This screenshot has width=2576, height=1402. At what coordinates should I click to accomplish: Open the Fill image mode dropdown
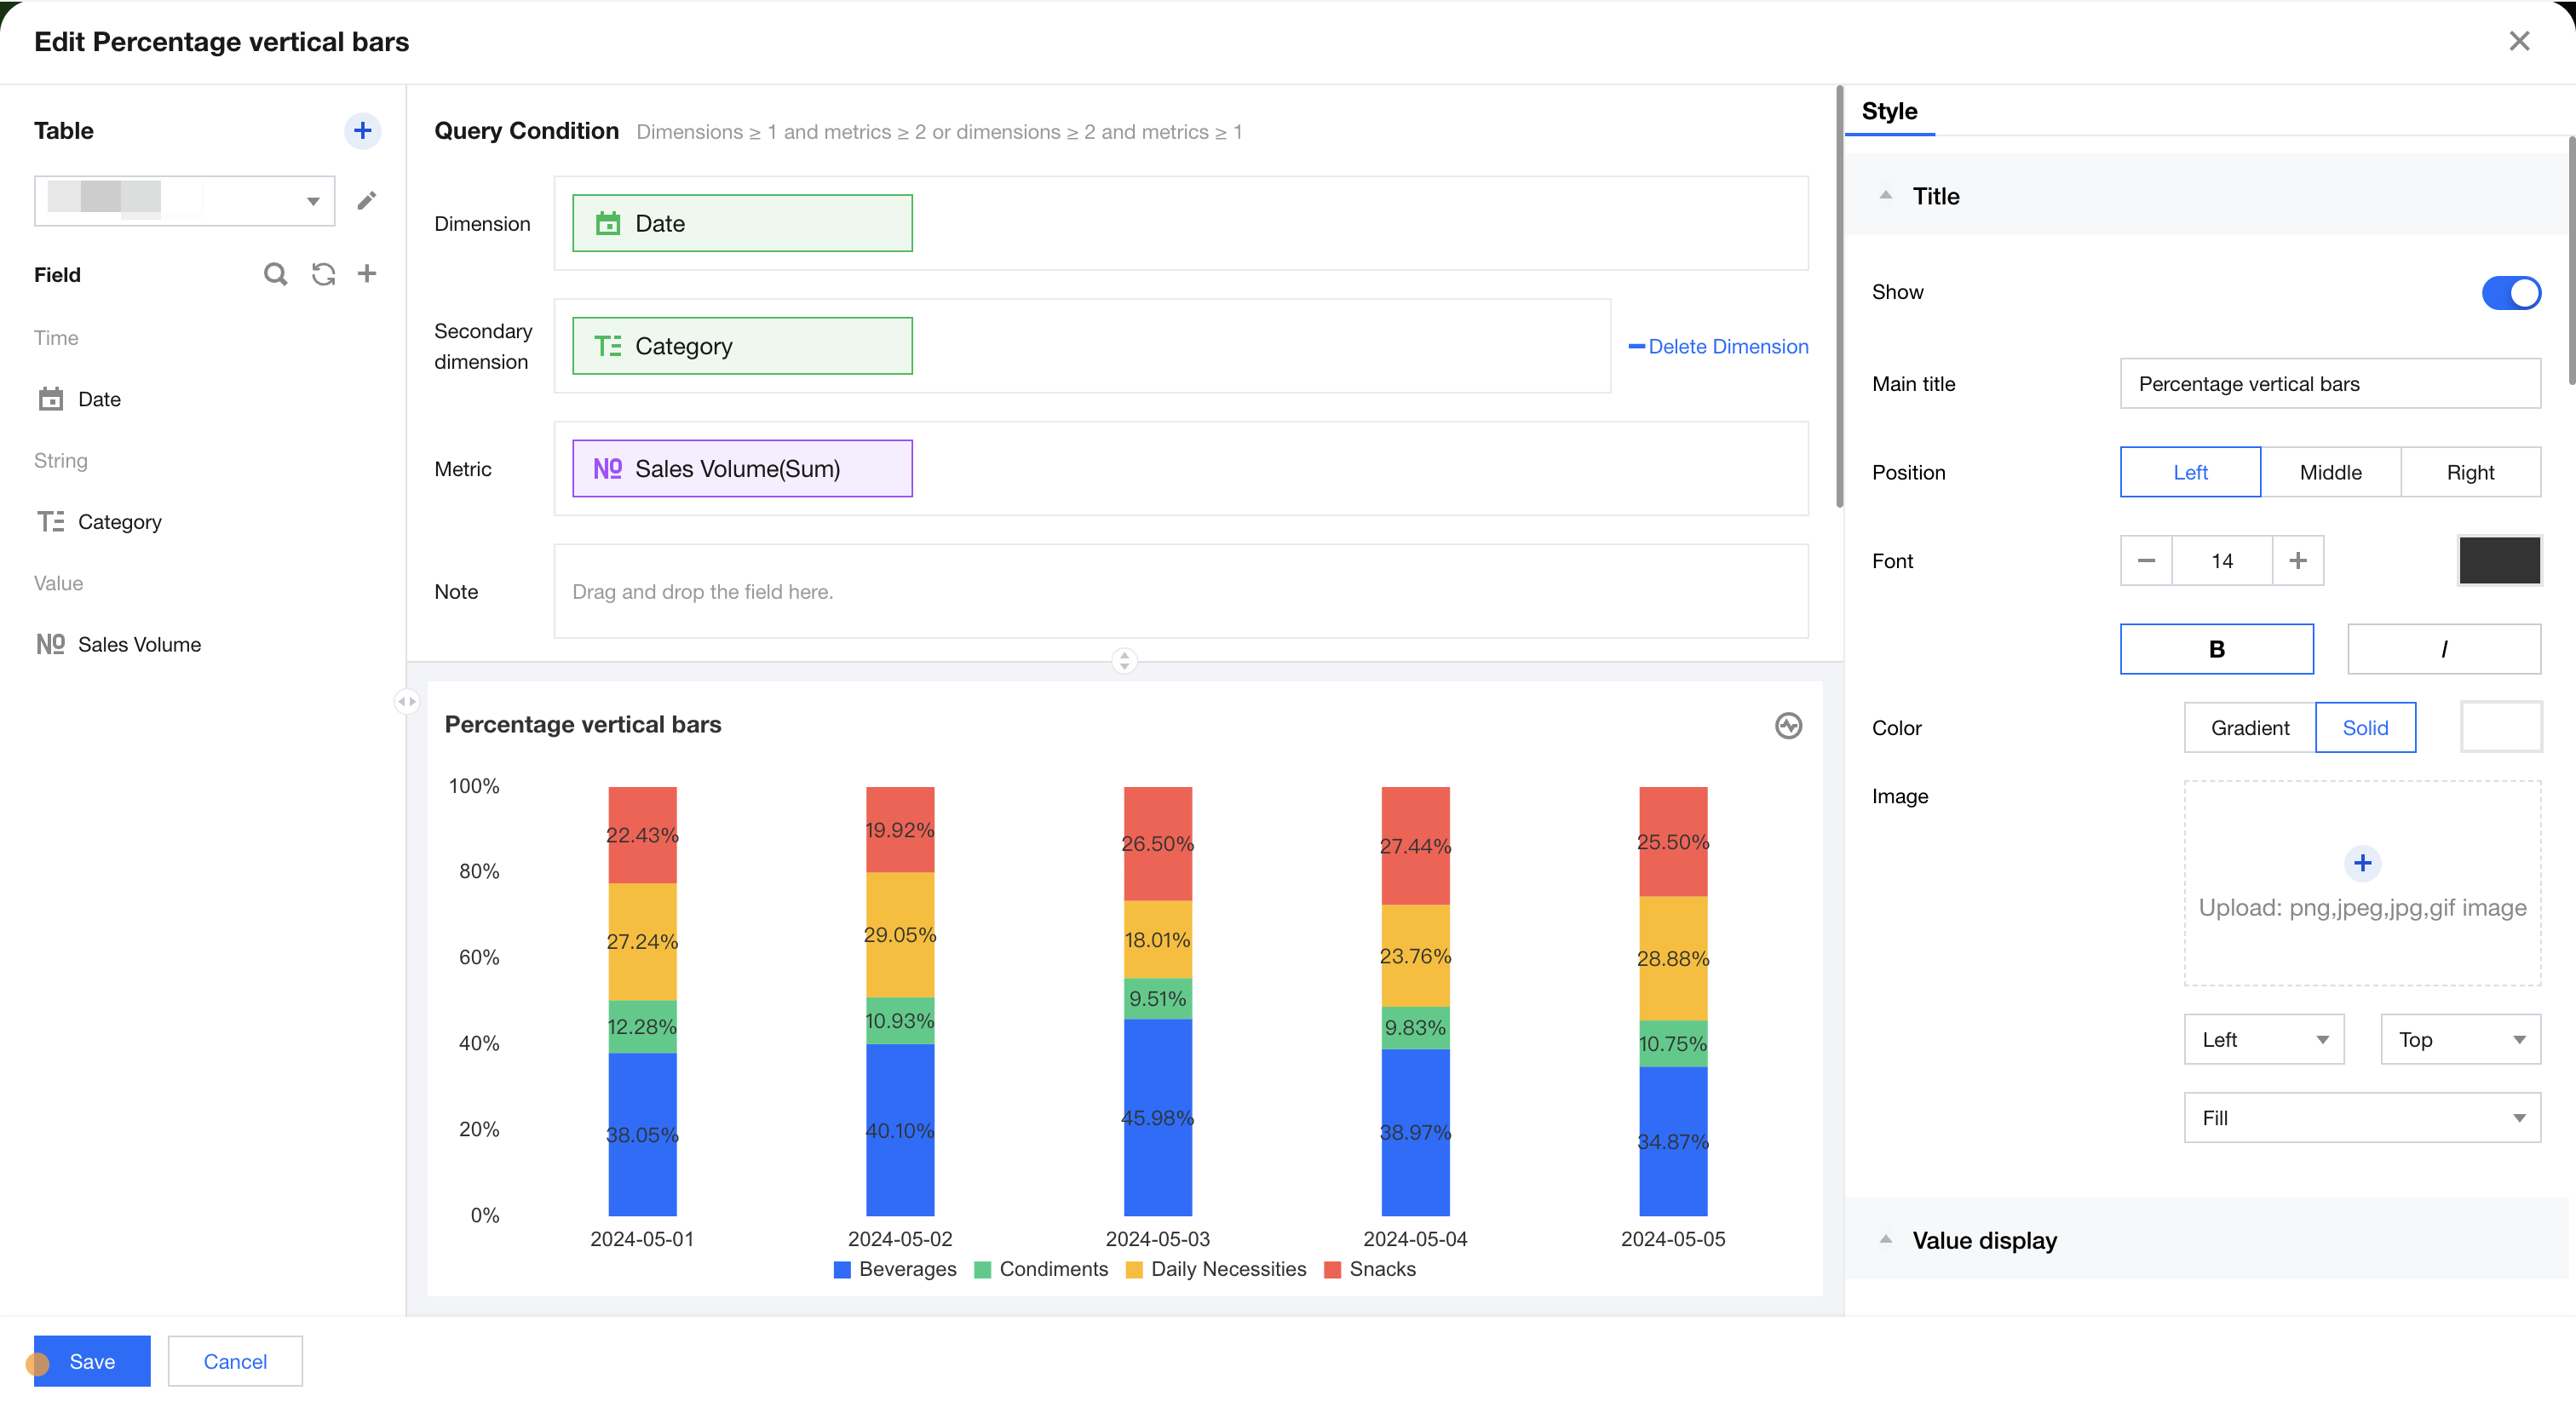[x=2361, y=1117]
